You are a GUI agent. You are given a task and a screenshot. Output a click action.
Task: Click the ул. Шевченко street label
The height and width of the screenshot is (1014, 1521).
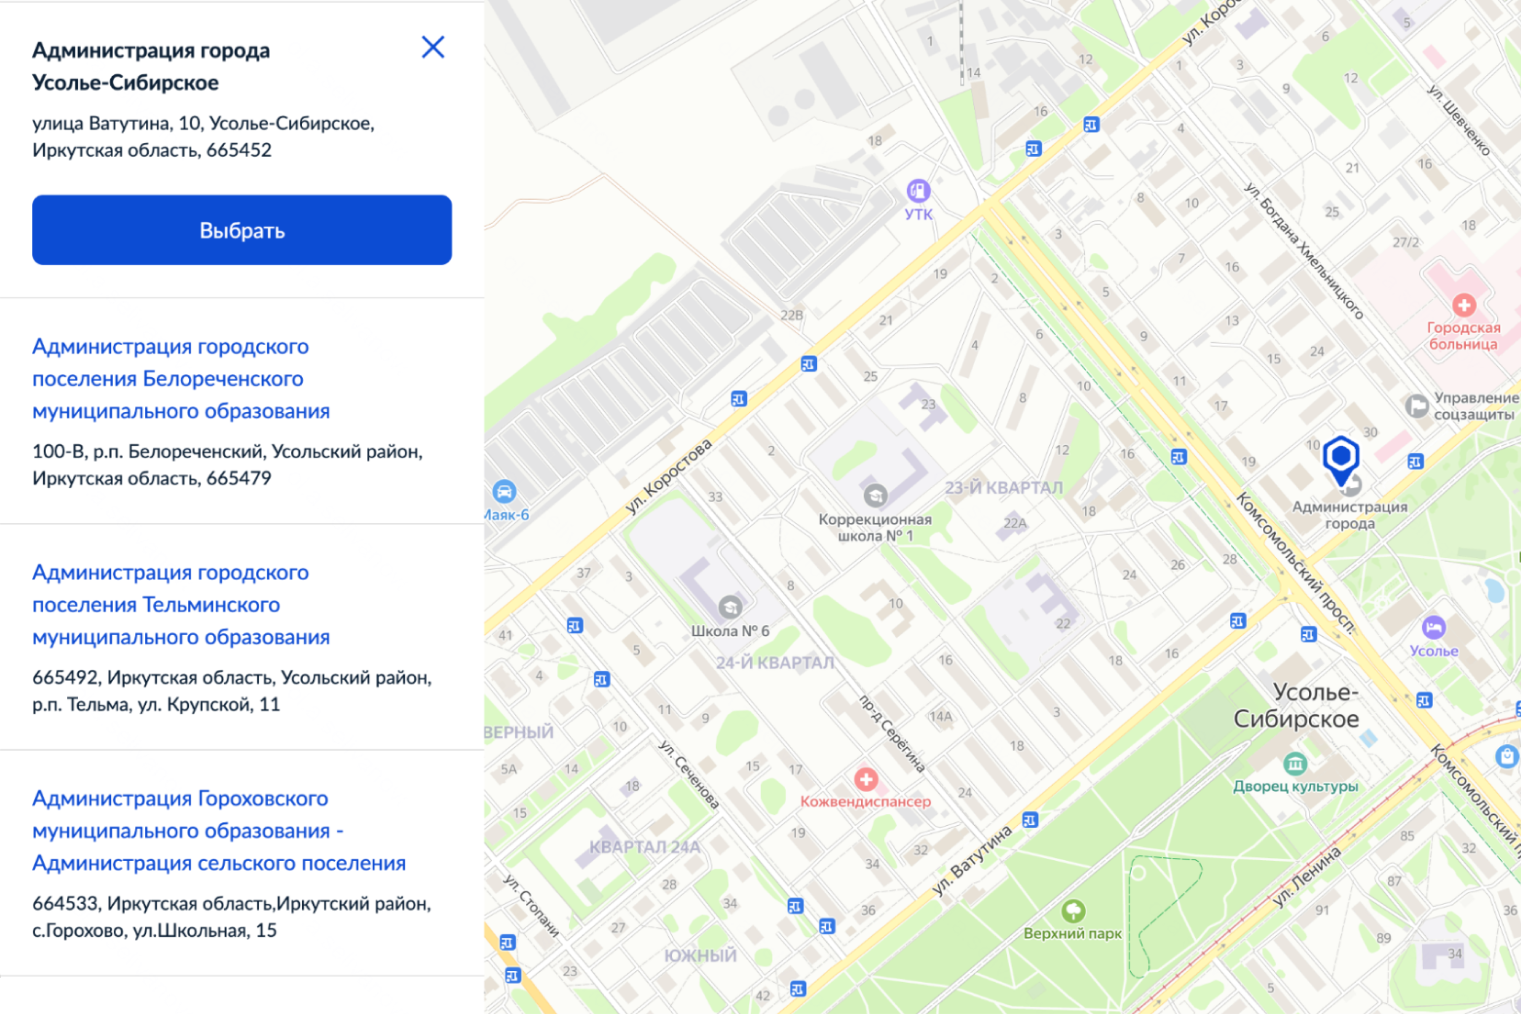pyautogui.click(x=1459, y=120)
